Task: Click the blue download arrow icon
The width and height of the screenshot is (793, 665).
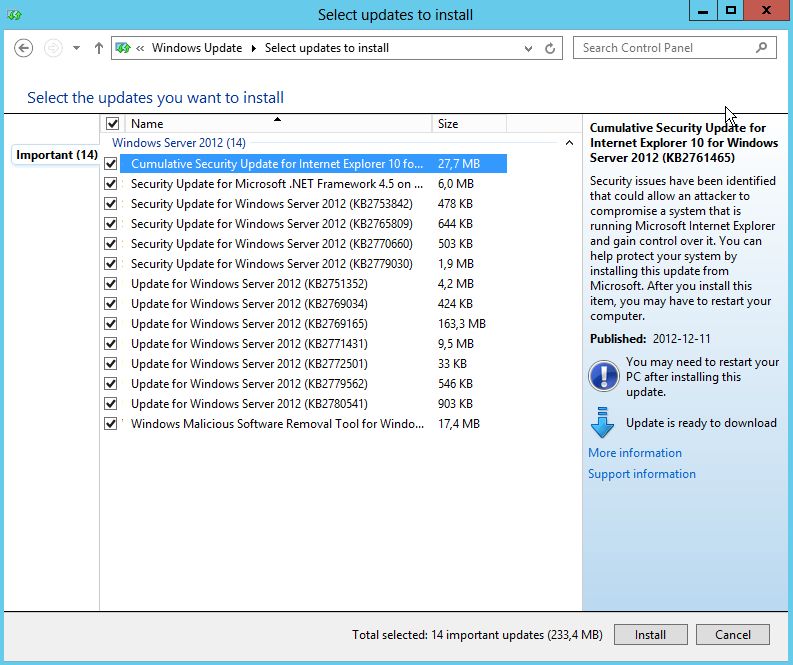Action: click(x=602, y=422)
